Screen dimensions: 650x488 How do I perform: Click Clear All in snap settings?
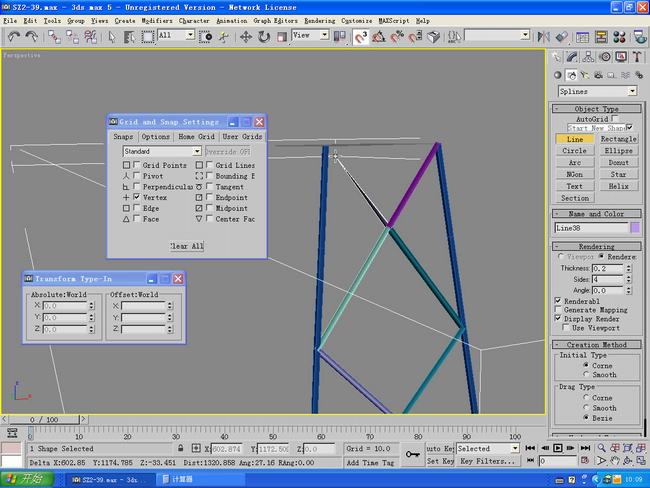tap(187, 246)
